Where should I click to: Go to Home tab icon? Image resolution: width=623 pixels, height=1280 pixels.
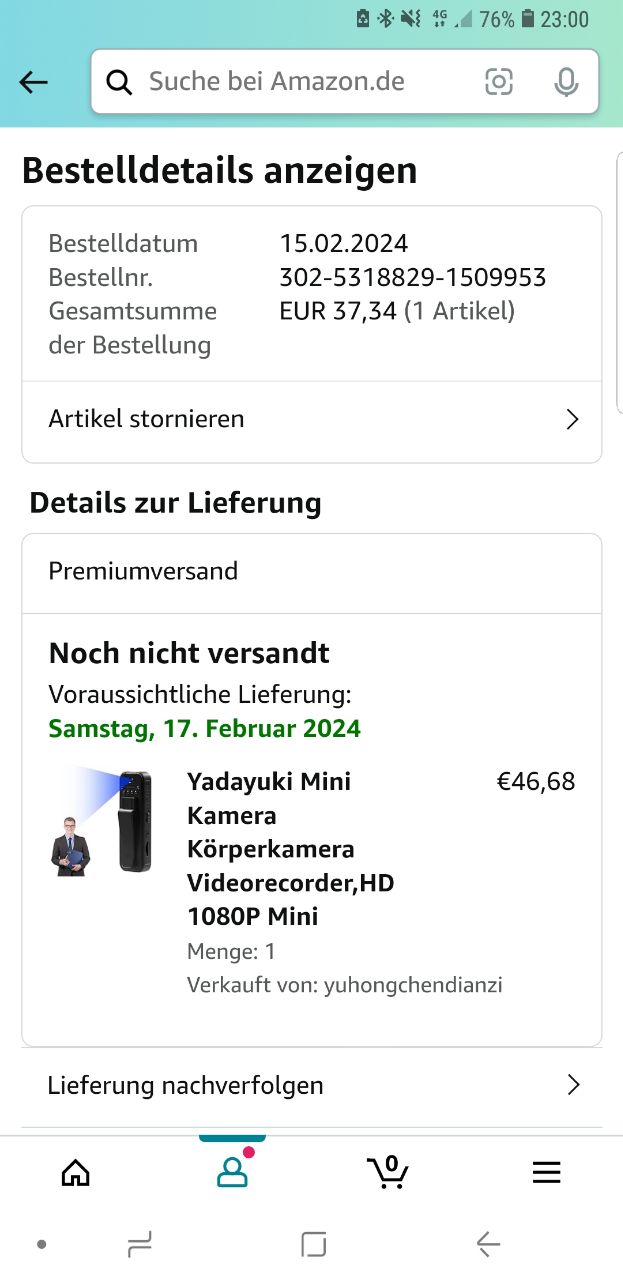pyautogui.click(x=76, y=1172)
